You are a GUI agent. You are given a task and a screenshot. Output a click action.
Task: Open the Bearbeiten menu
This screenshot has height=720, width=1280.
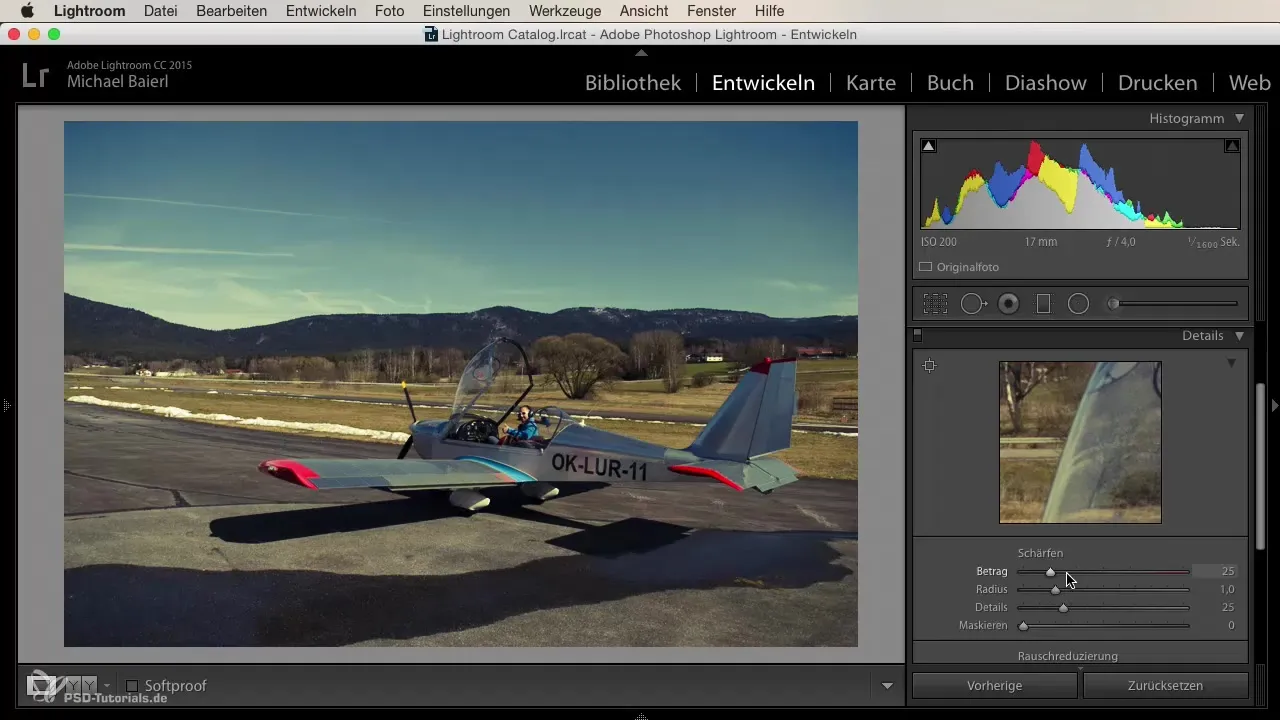coord(232,11)
